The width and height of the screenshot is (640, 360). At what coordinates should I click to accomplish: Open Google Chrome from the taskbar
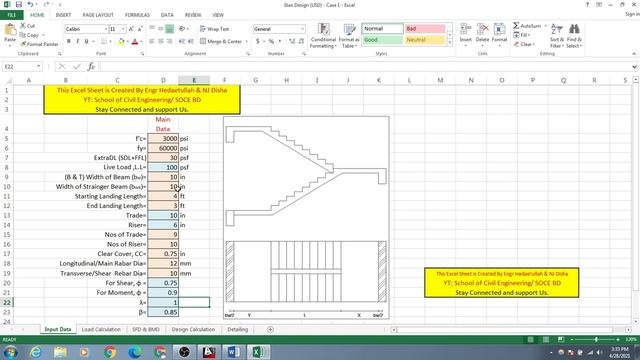click(x=110, y=352)
